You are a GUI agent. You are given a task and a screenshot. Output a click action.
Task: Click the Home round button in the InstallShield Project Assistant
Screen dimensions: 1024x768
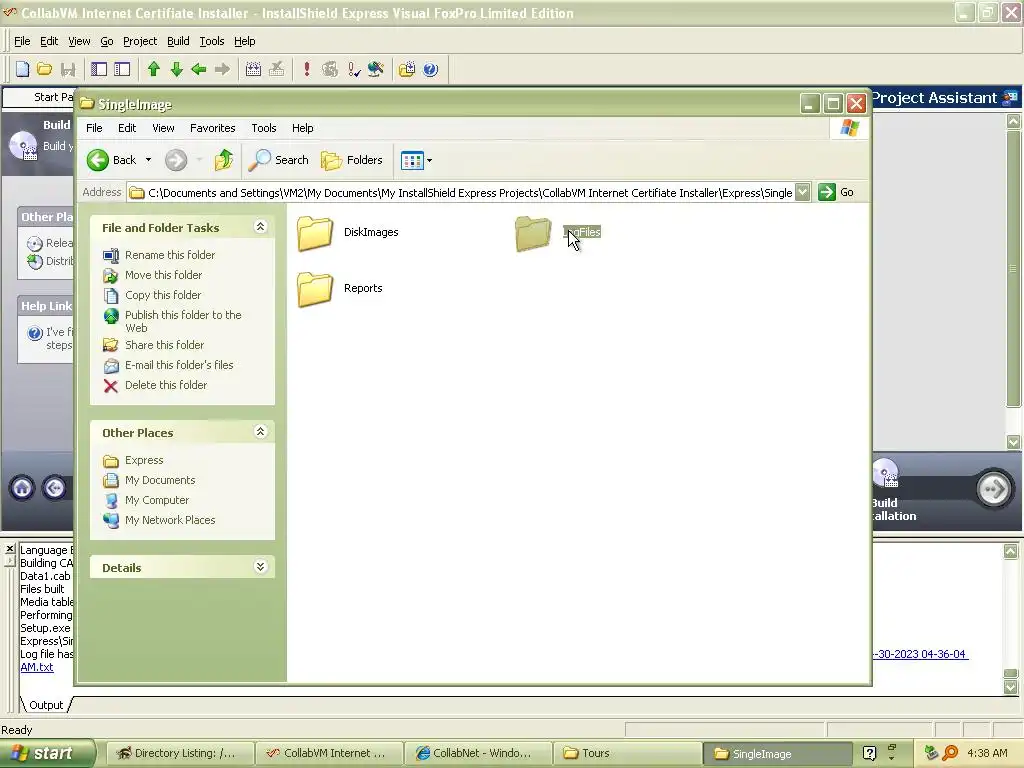tap(22, 488)
